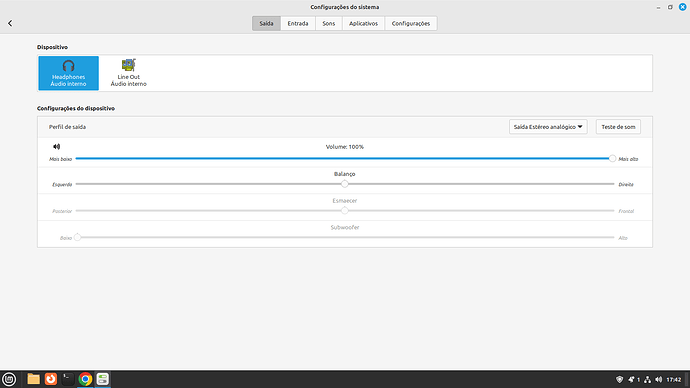Click the Esmaecer slider handle

[345, 211]
